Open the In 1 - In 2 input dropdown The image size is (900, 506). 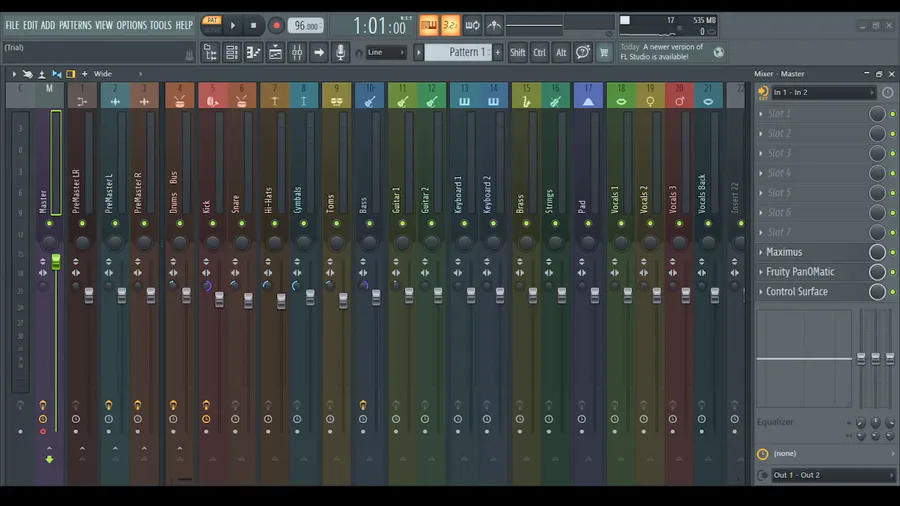pos(823,92)
